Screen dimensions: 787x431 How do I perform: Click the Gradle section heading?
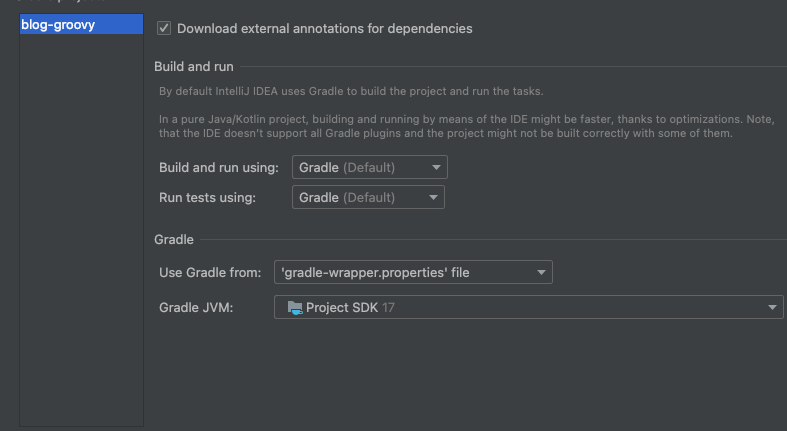174,239
